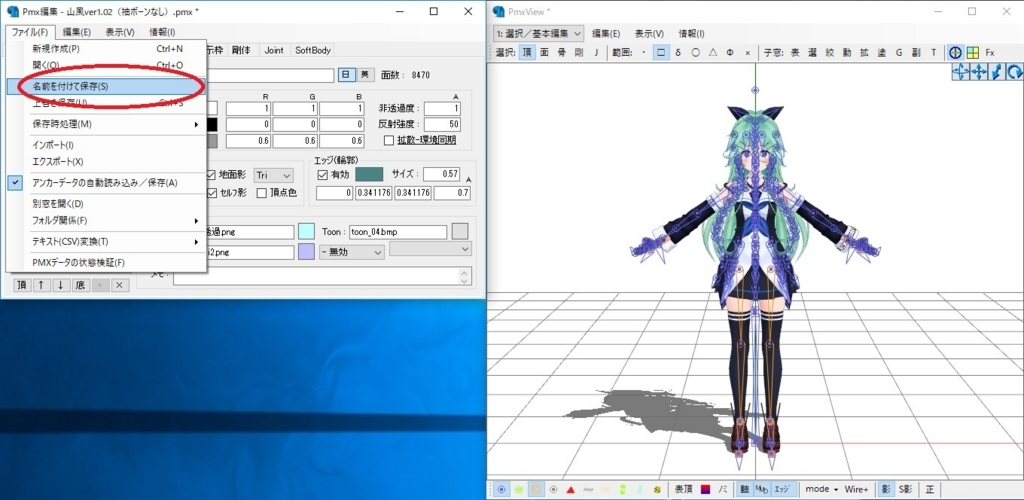This screenshot has width=1024, height=500.
Task: Click the teal edge color swatch
Action: pyautogui.click(x=369, y=175)
